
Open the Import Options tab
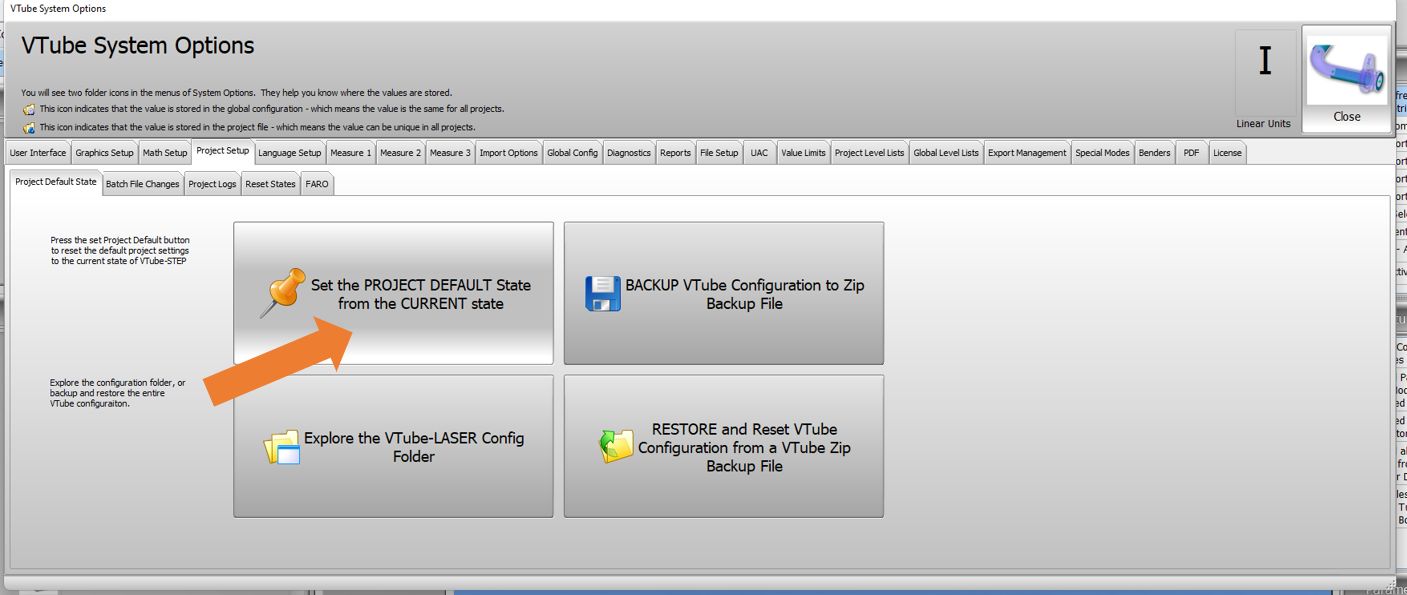pyautogui.click(x=508, y=153)
